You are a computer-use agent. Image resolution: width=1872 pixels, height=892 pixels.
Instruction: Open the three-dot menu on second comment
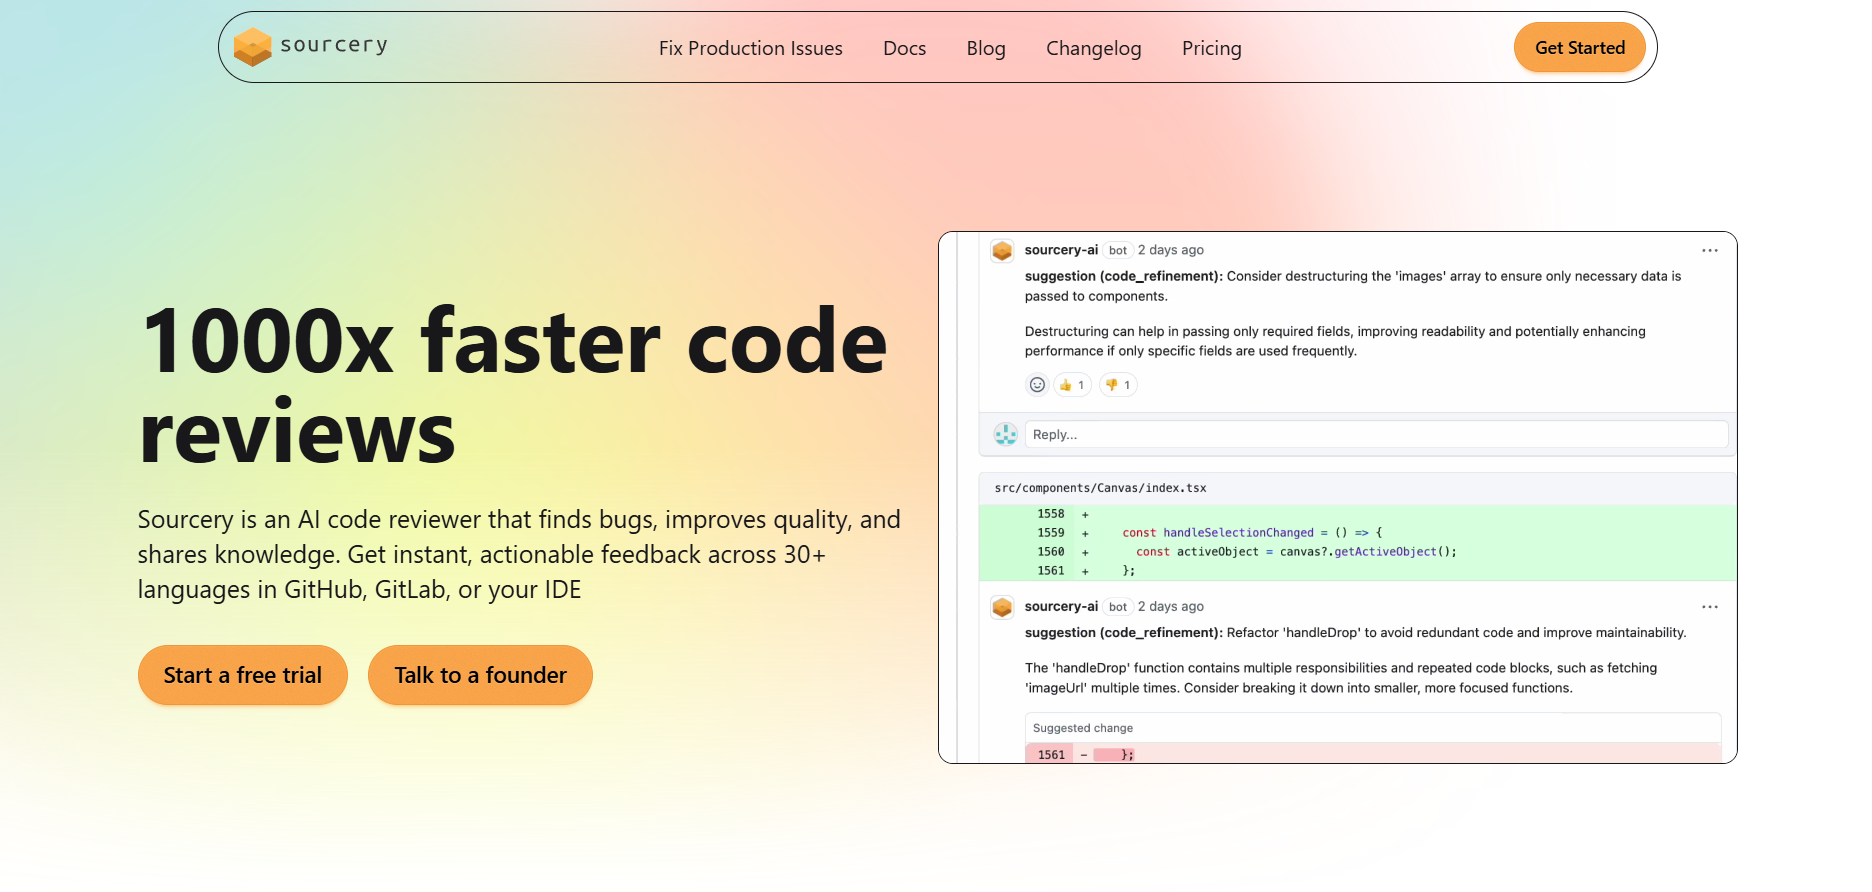point(1710,607)
